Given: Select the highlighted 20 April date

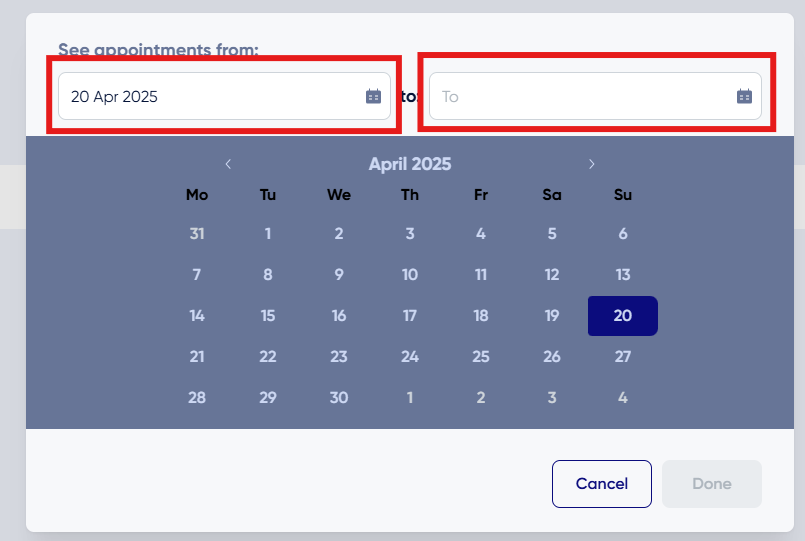Looking at the screenshot, I should [x=623, y=316].
